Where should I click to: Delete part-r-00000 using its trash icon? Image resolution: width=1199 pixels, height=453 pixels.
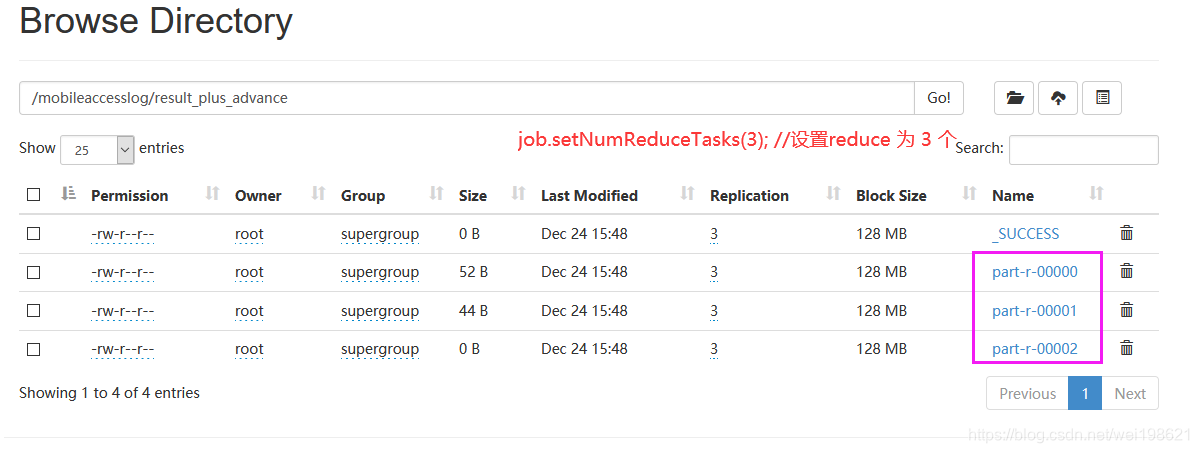[1126, 270]
